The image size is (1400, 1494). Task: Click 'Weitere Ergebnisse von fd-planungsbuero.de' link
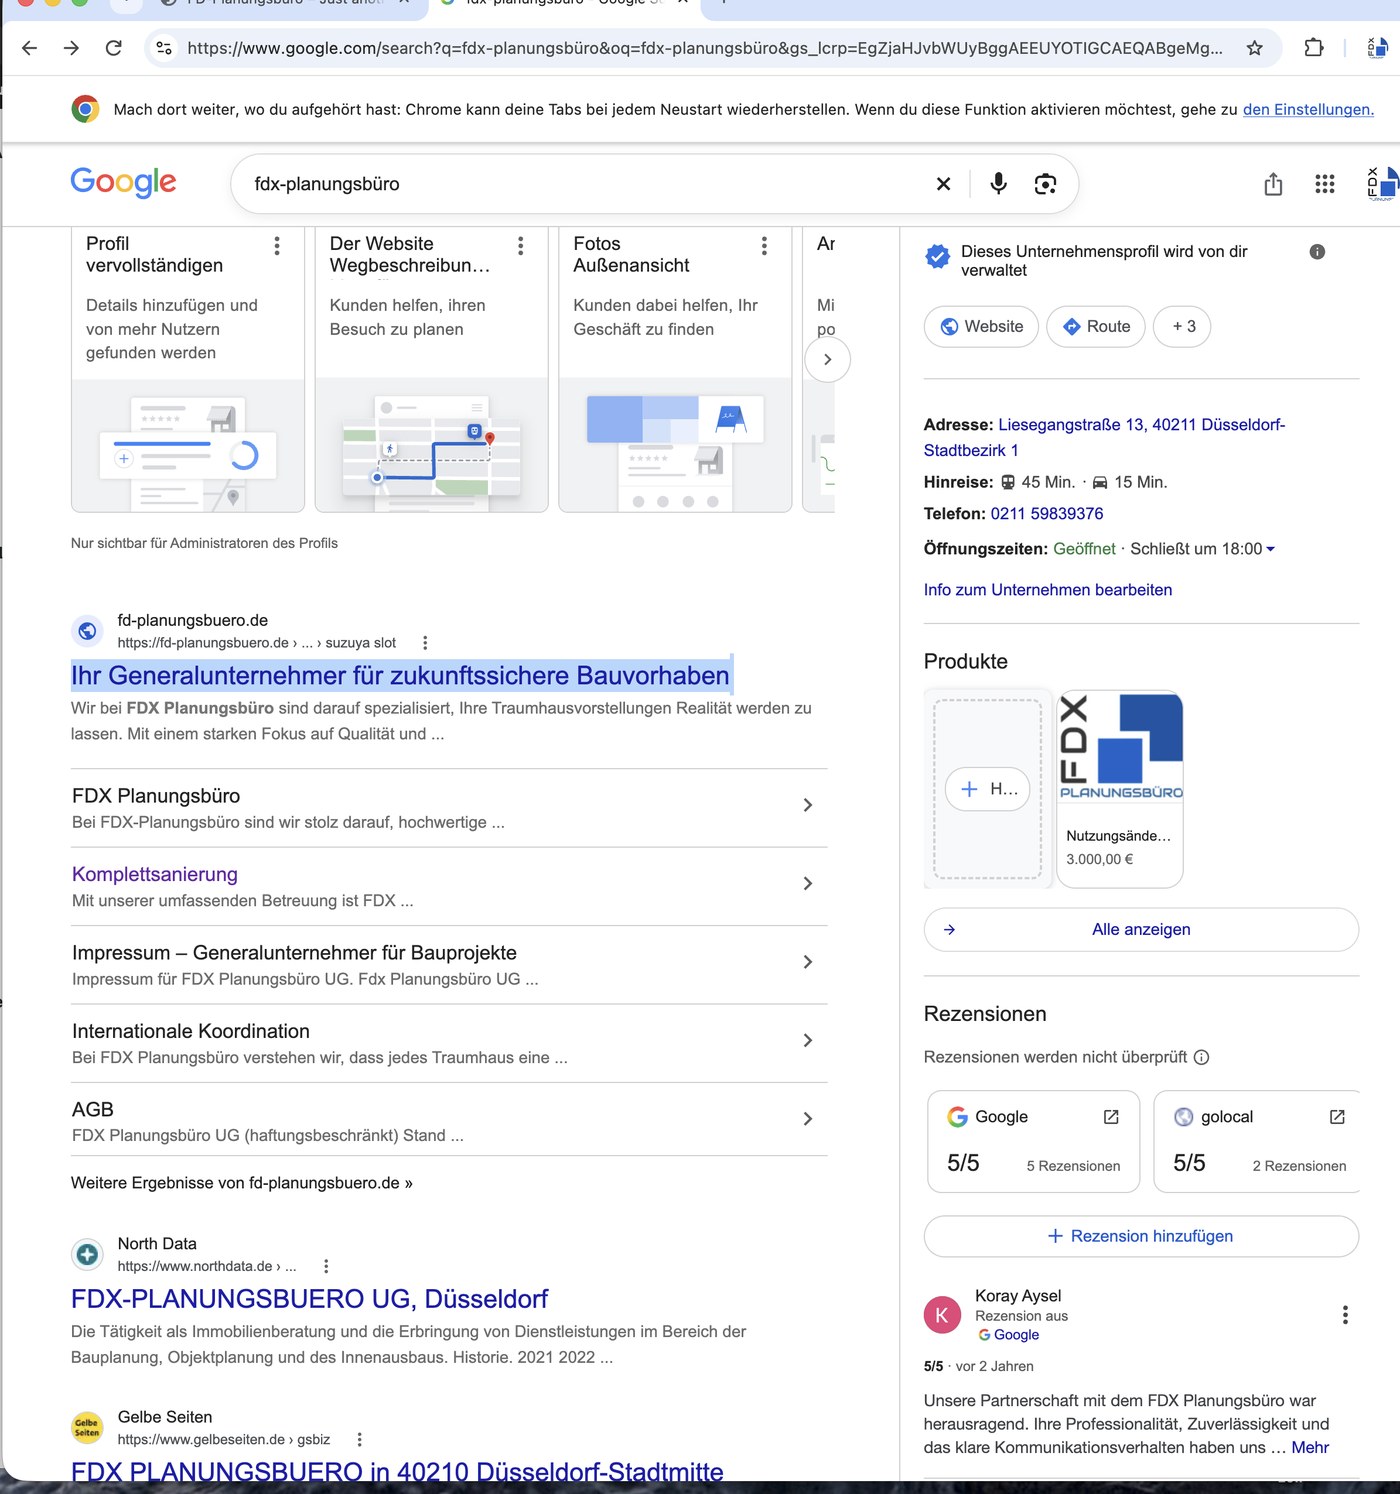click(x=242, y=1183)
